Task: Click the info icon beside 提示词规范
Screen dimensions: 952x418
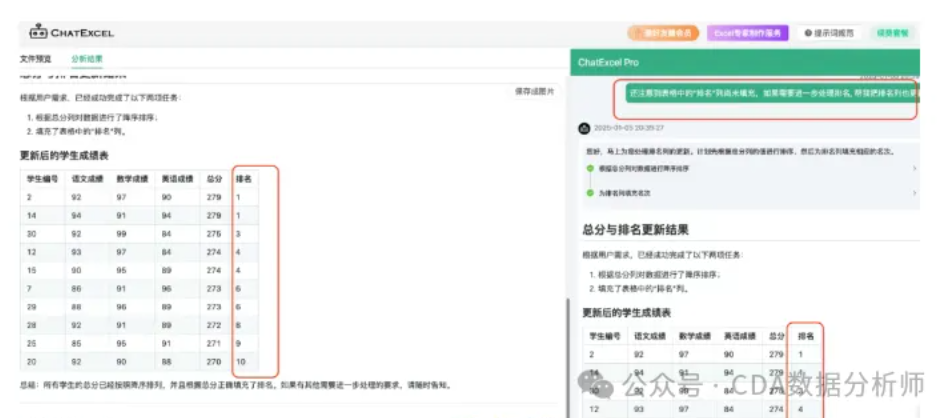Action: 808,33
